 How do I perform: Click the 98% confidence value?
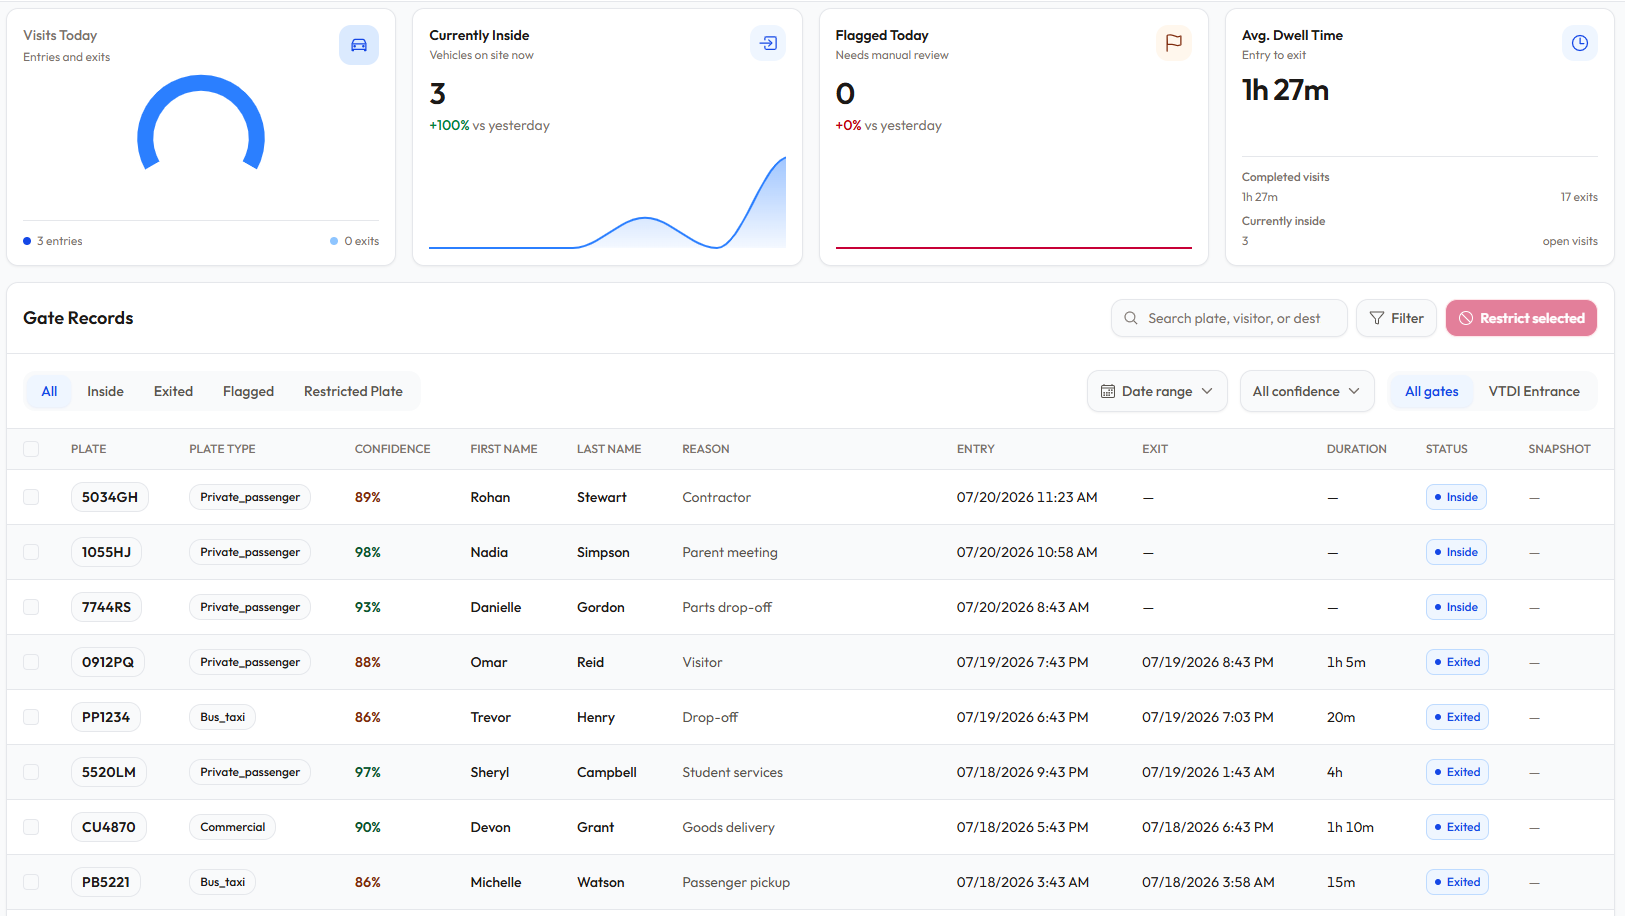click(x=368, y=552)
